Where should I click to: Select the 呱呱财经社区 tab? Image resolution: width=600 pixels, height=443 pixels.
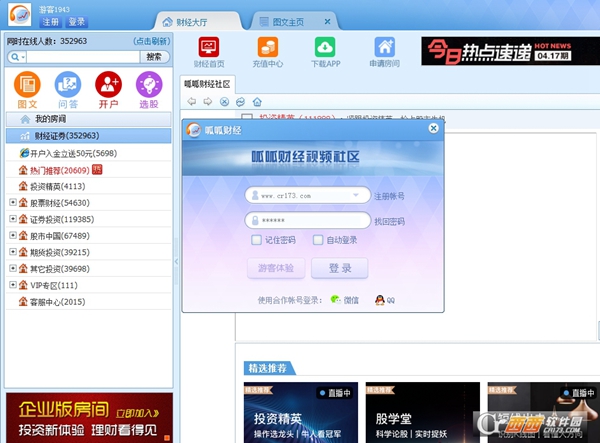point(207,84)
